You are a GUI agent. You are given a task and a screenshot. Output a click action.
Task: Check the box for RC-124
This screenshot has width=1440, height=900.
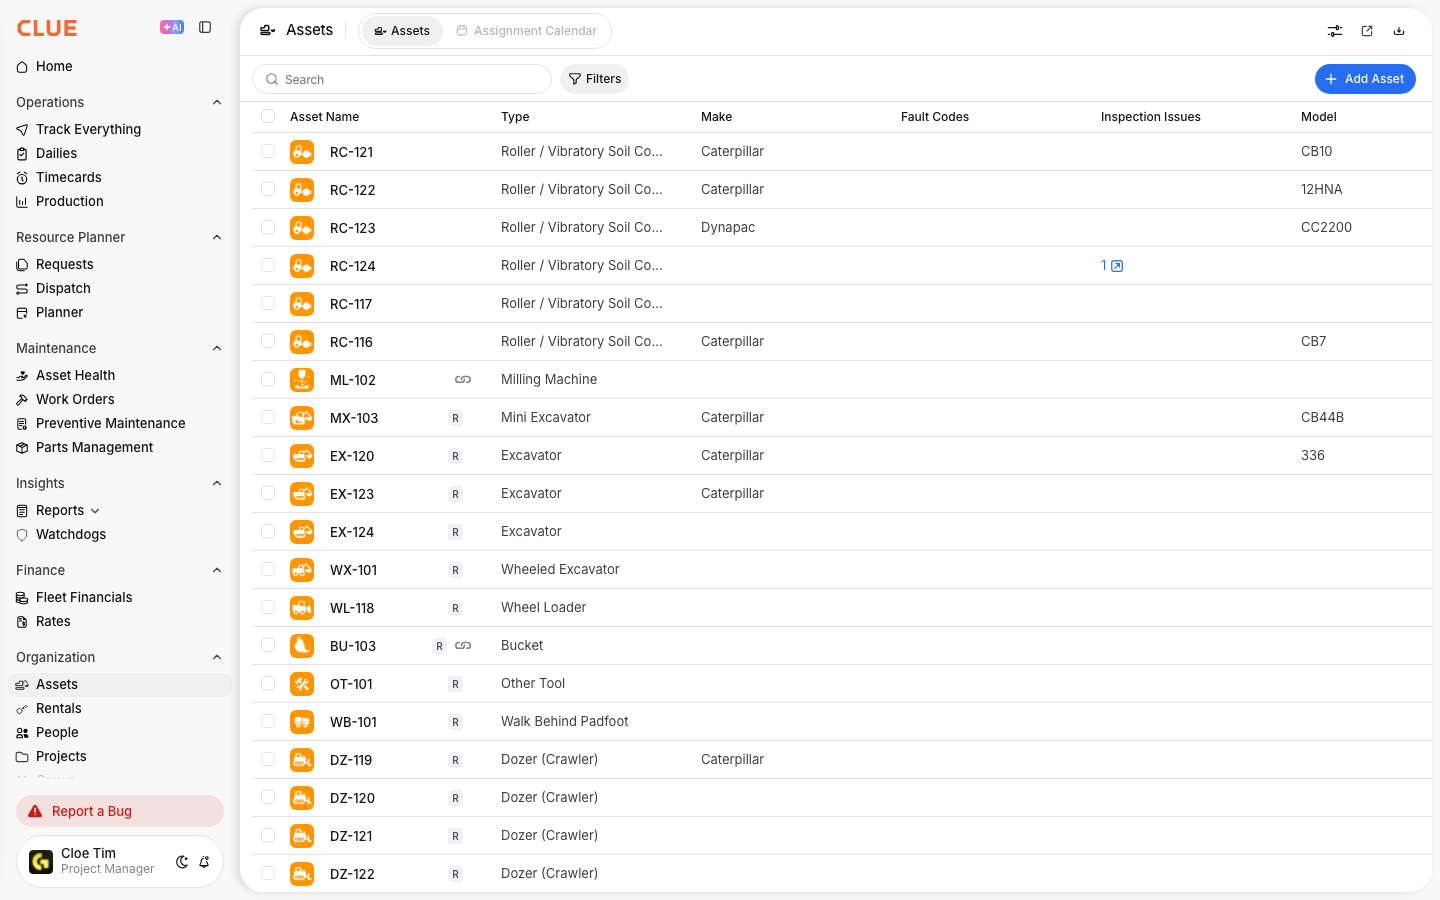[268, 265]
